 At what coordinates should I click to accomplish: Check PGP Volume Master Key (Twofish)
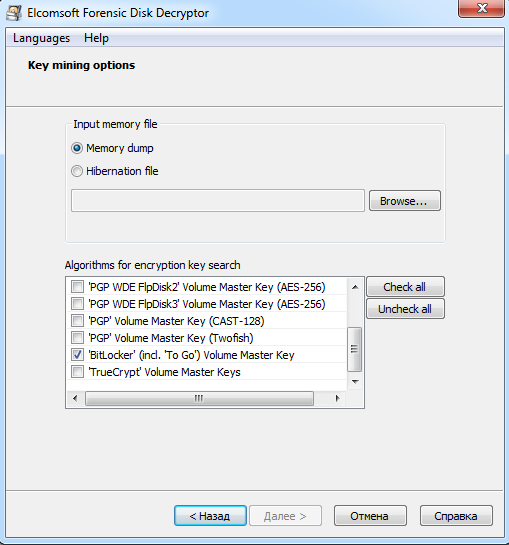point(77,338)
